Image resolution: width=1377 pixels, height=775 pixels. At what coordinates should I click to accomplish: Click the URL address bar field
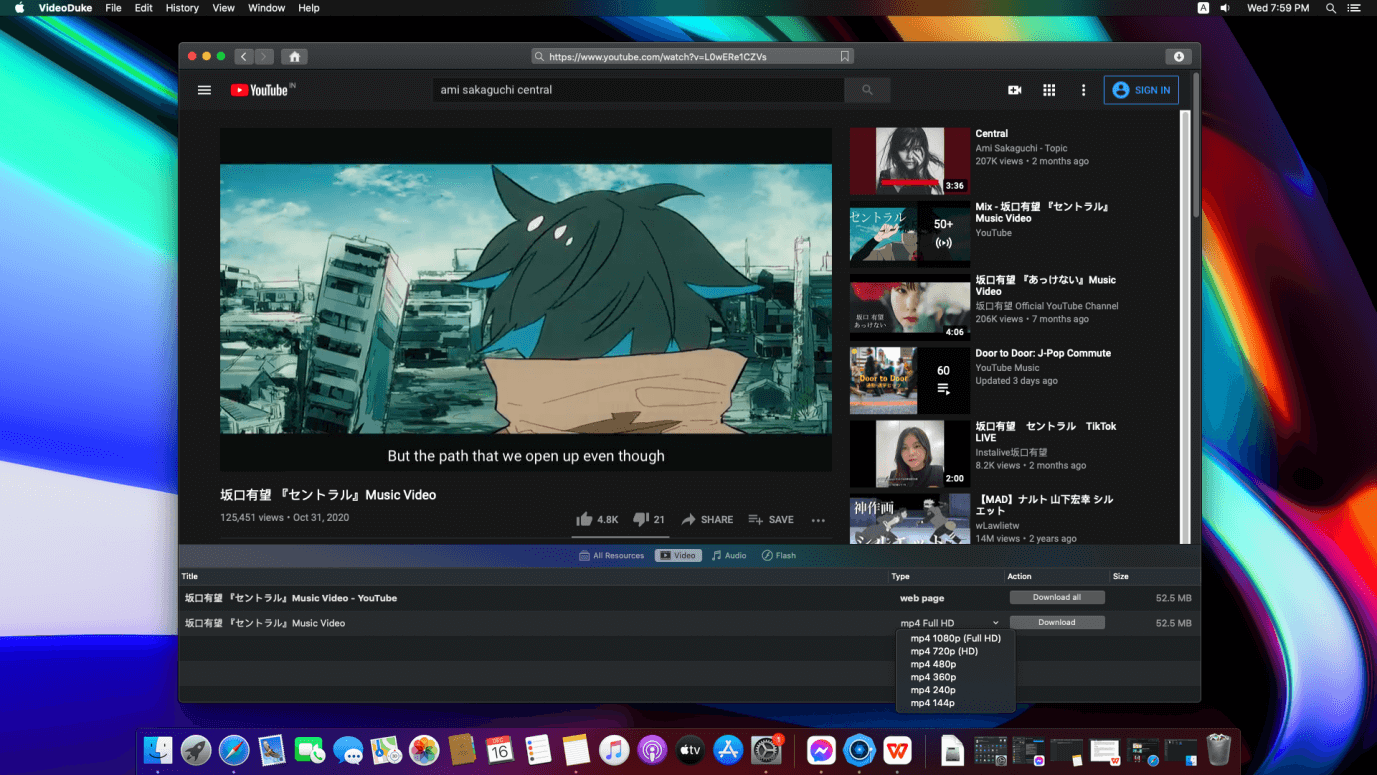tap(693, 57)
